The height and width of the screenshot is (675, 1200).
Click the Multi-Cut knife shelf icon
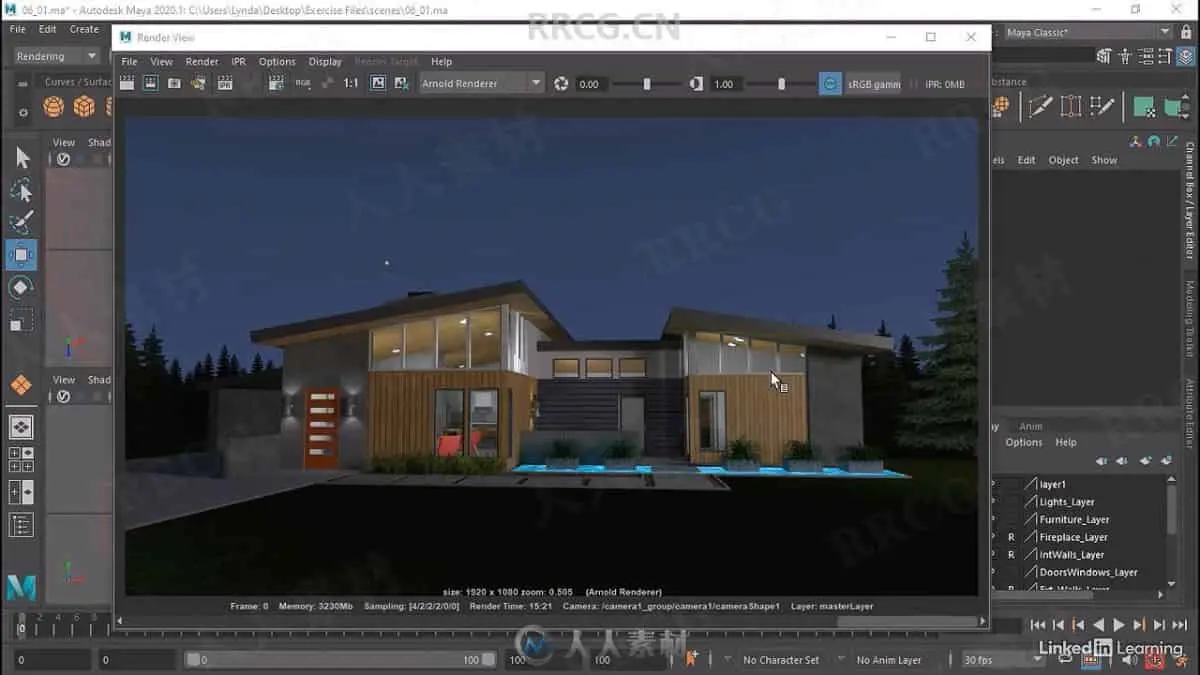1040,106
